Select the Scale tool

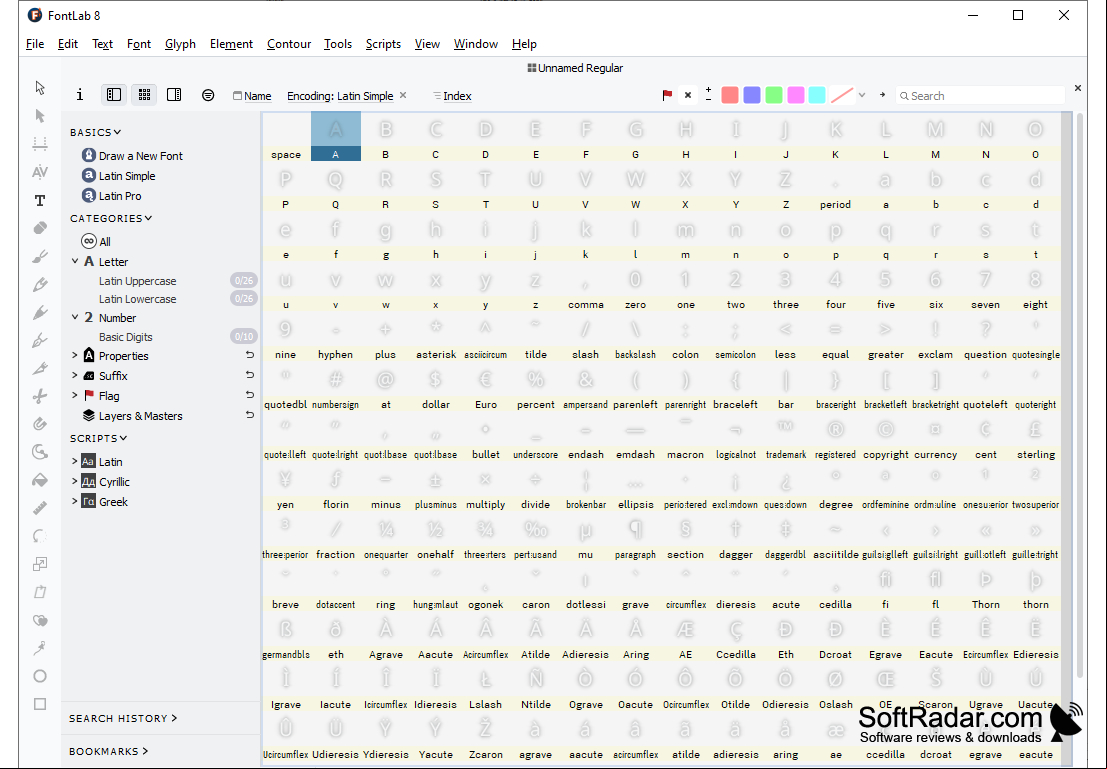pos(40,564)
